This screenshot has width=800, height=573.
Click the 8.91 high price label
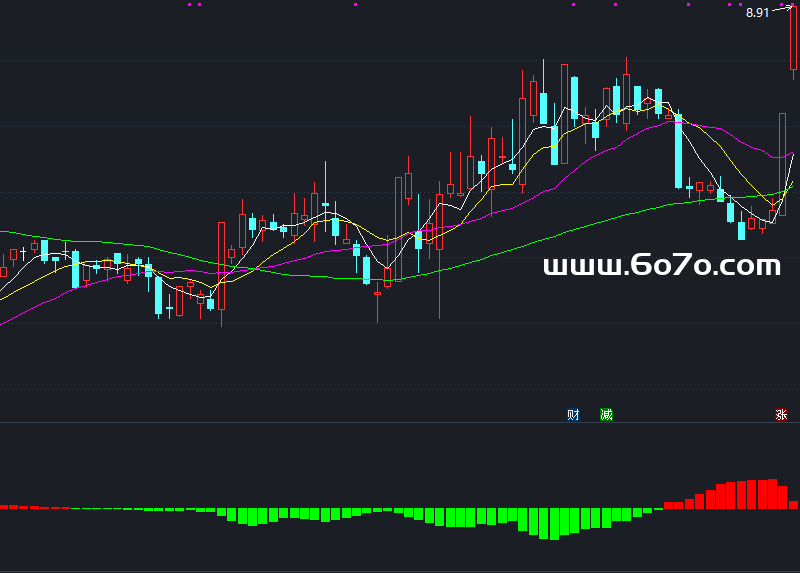click(757, 13)
